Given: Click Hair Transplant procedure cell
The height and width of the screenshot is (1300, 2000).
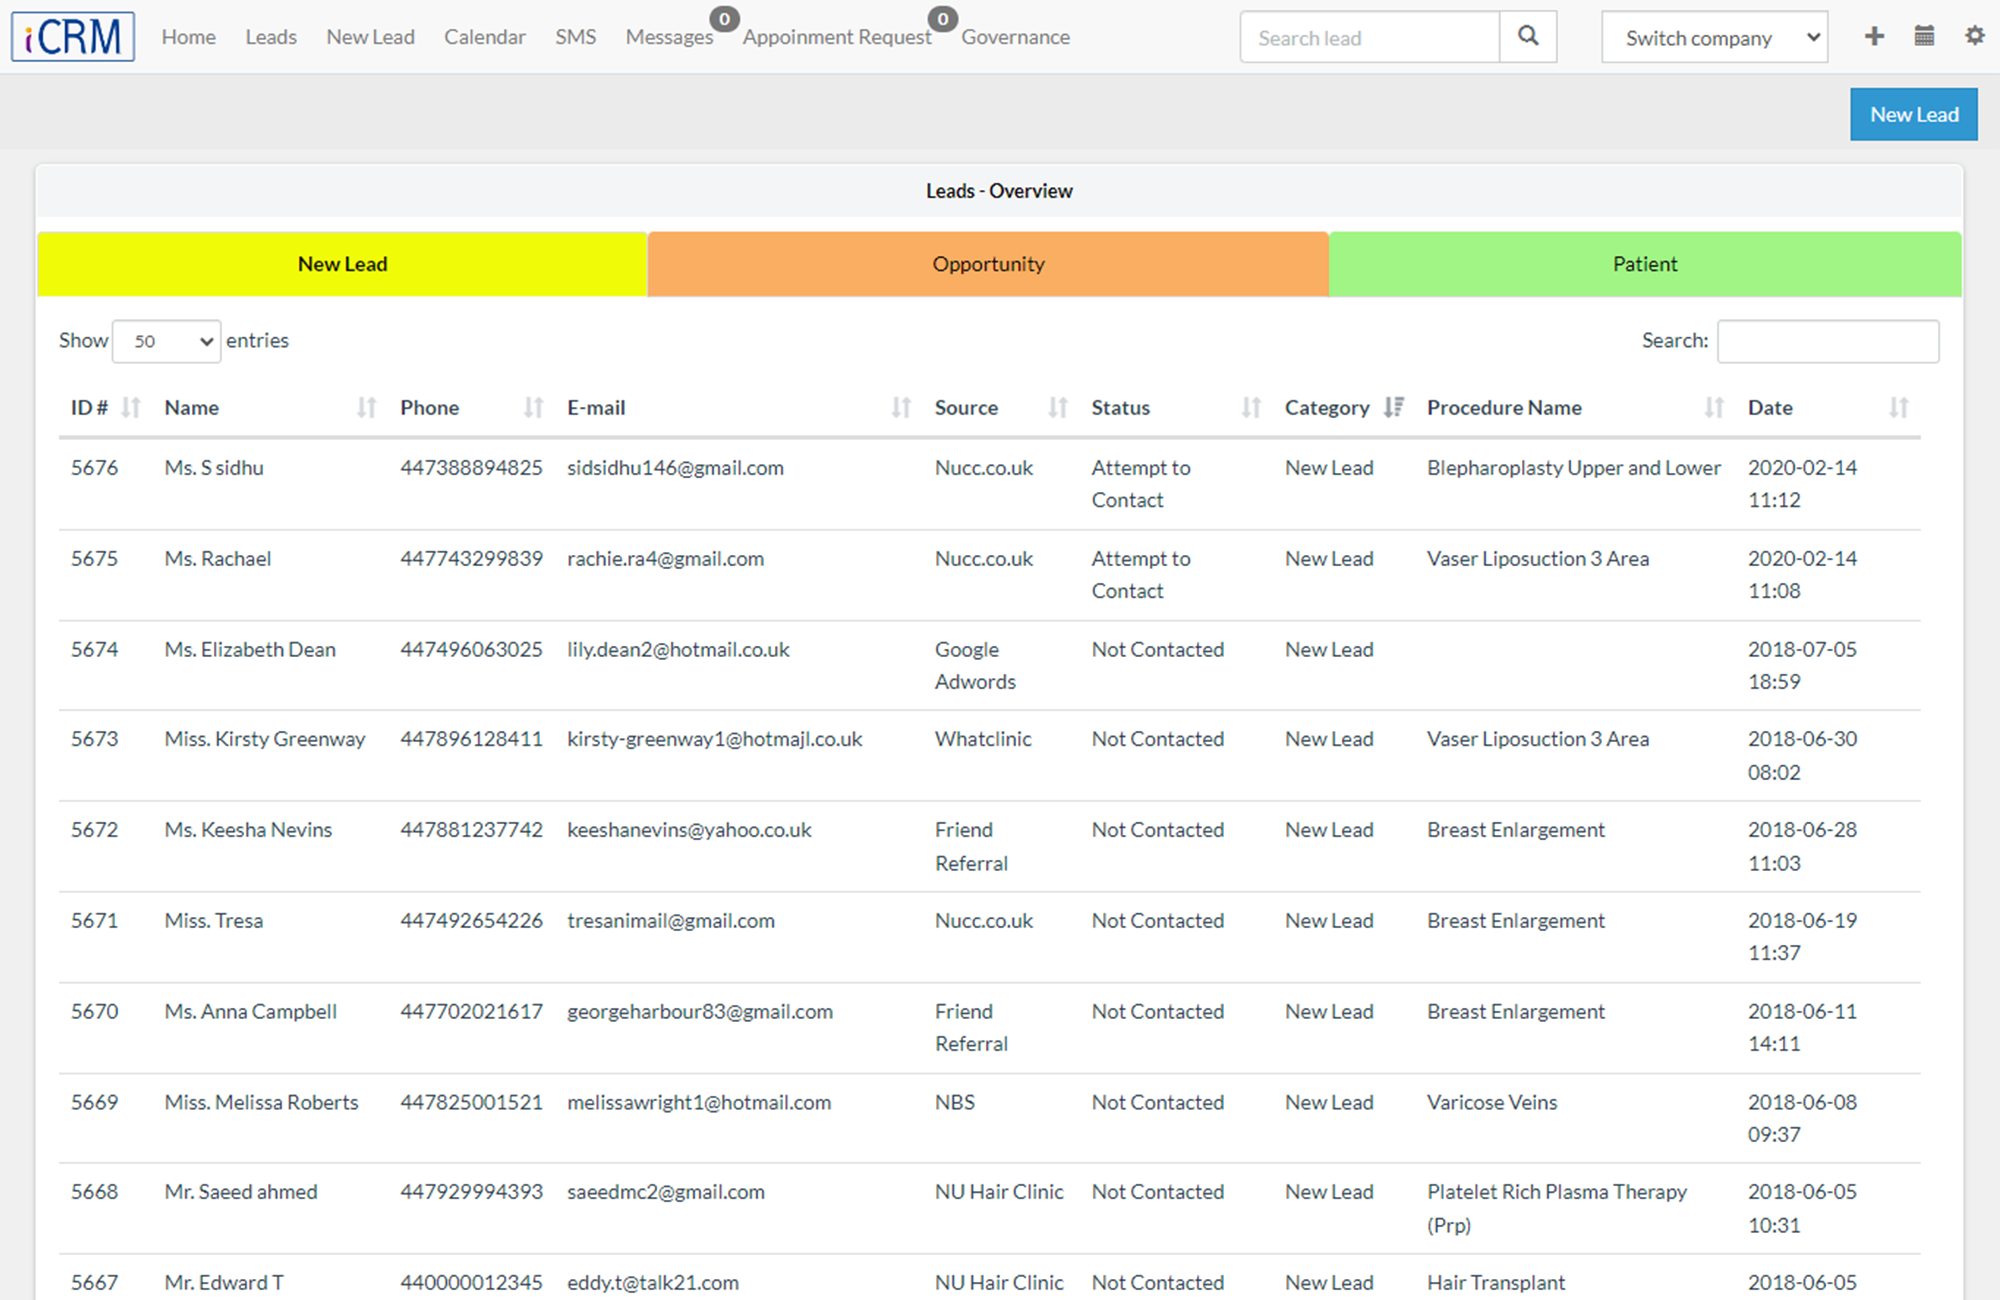Looking at the screenshot, I should [1496, 1283].
